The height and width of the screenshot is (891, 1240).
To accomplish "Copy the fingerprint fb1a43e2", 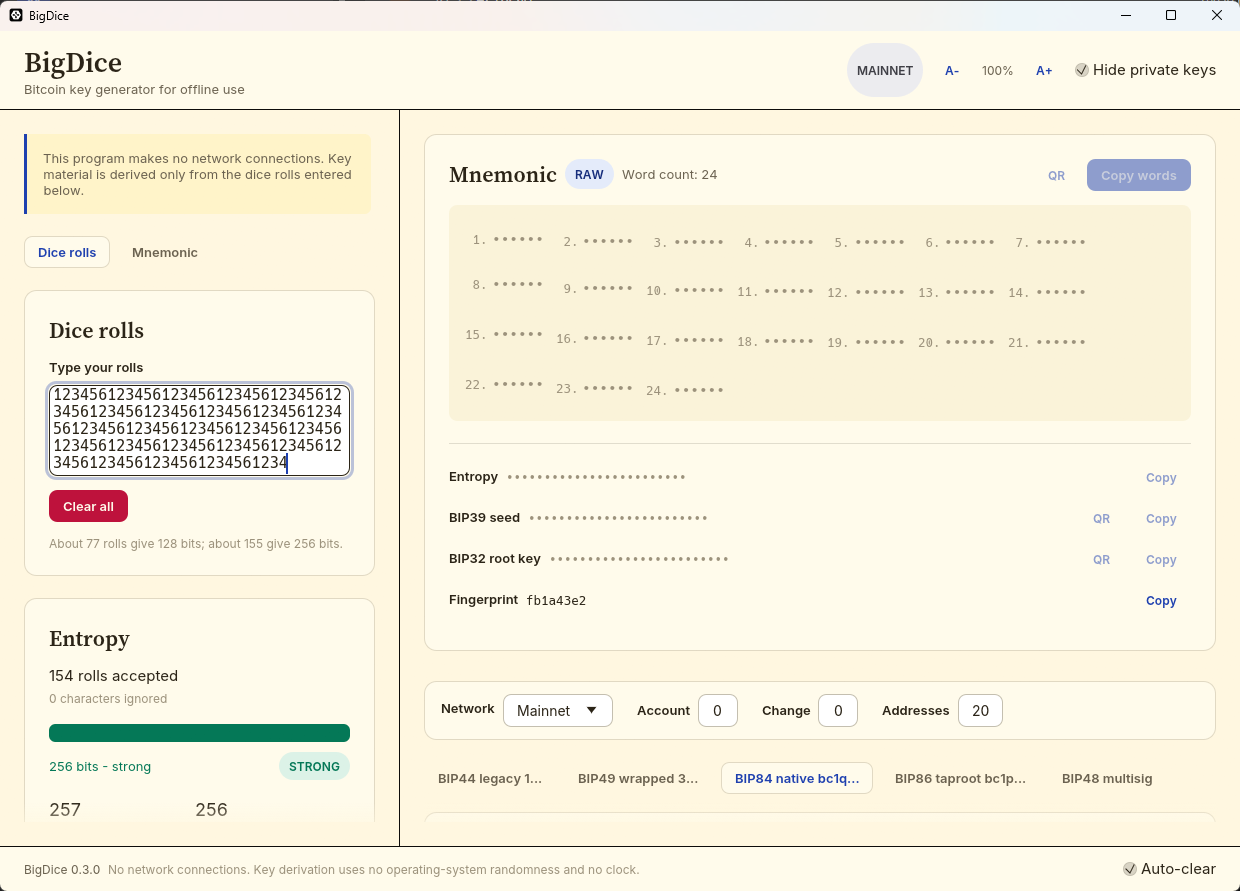I will pyautogui.click(x=1161, y=601).
